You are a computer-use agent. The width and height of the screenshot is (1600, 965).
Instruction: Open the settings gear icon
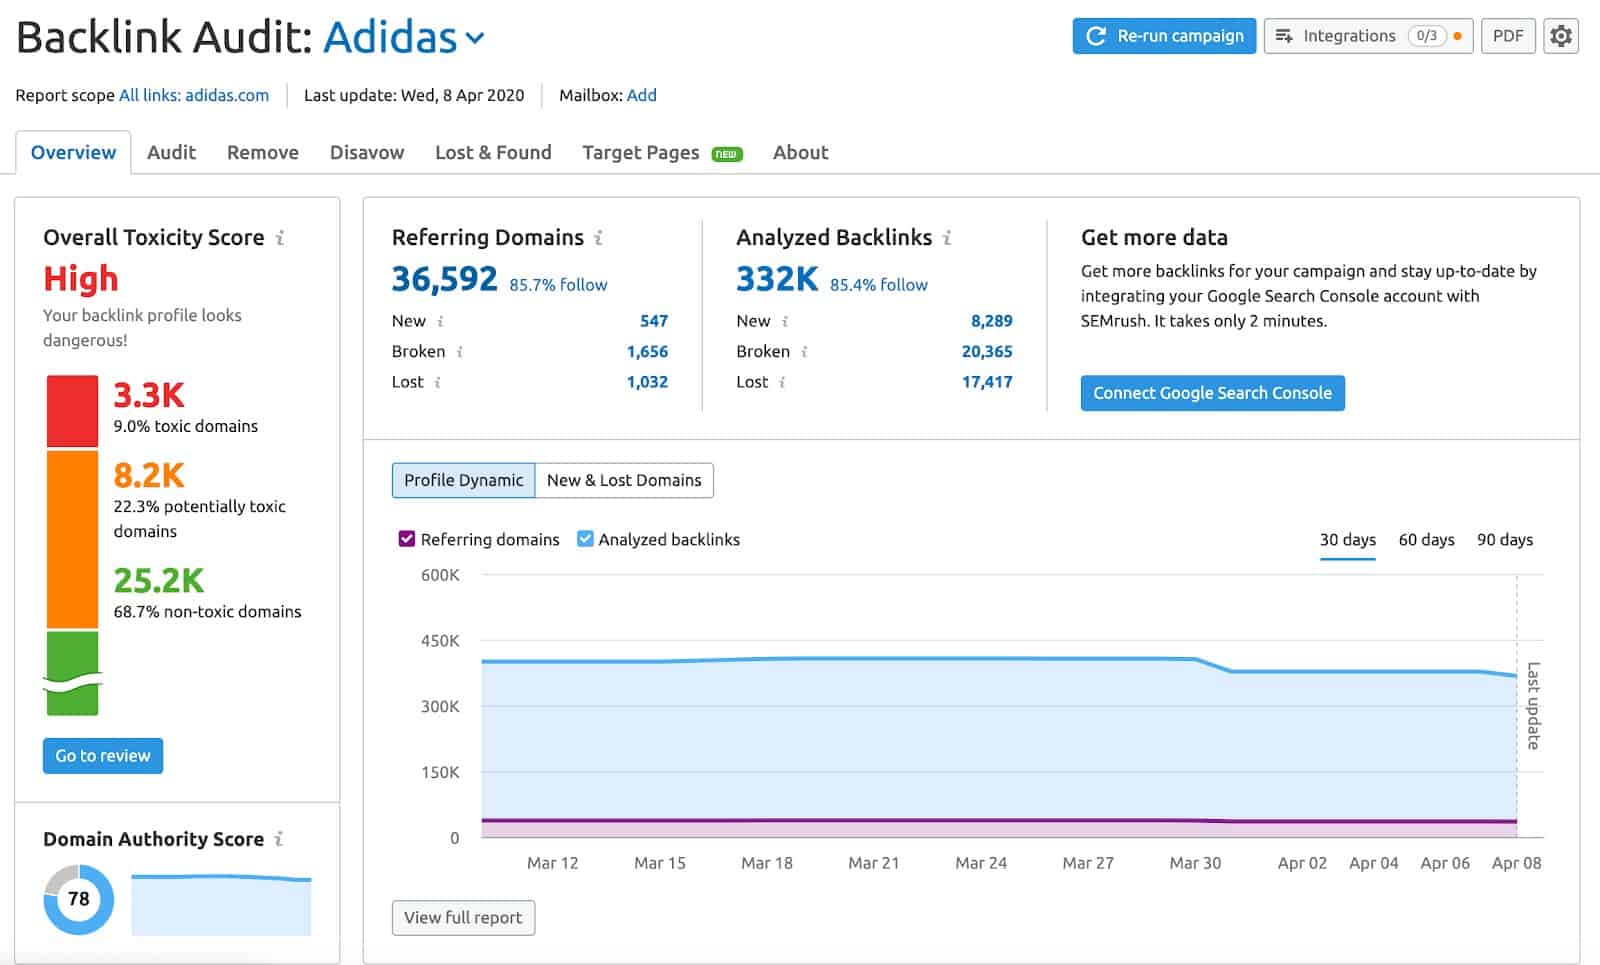[x=1560, y=36]
